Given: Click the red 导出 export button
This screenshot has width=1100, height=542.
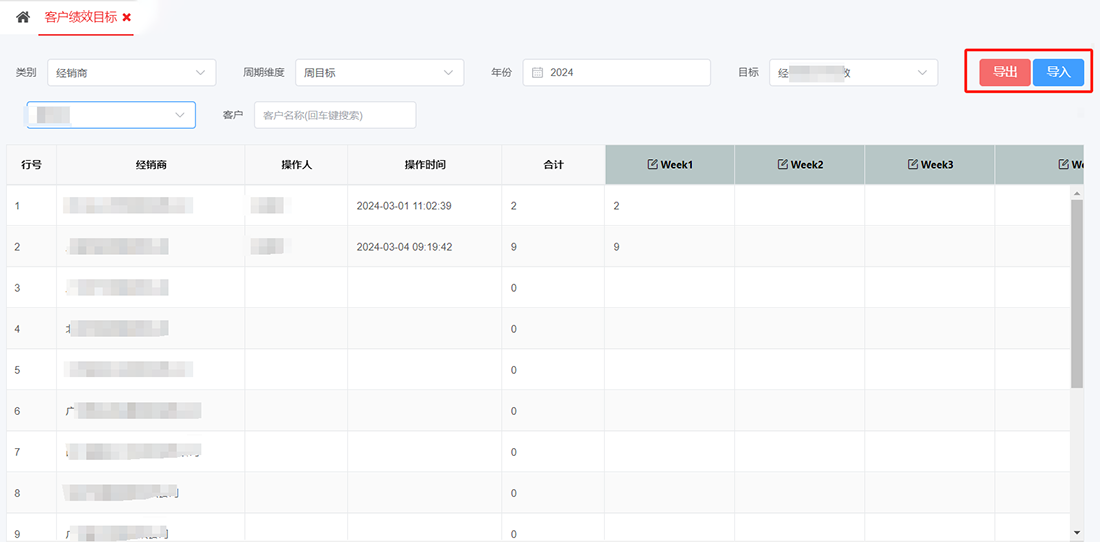Looking at the screenshot, I should coord(1005,72).
